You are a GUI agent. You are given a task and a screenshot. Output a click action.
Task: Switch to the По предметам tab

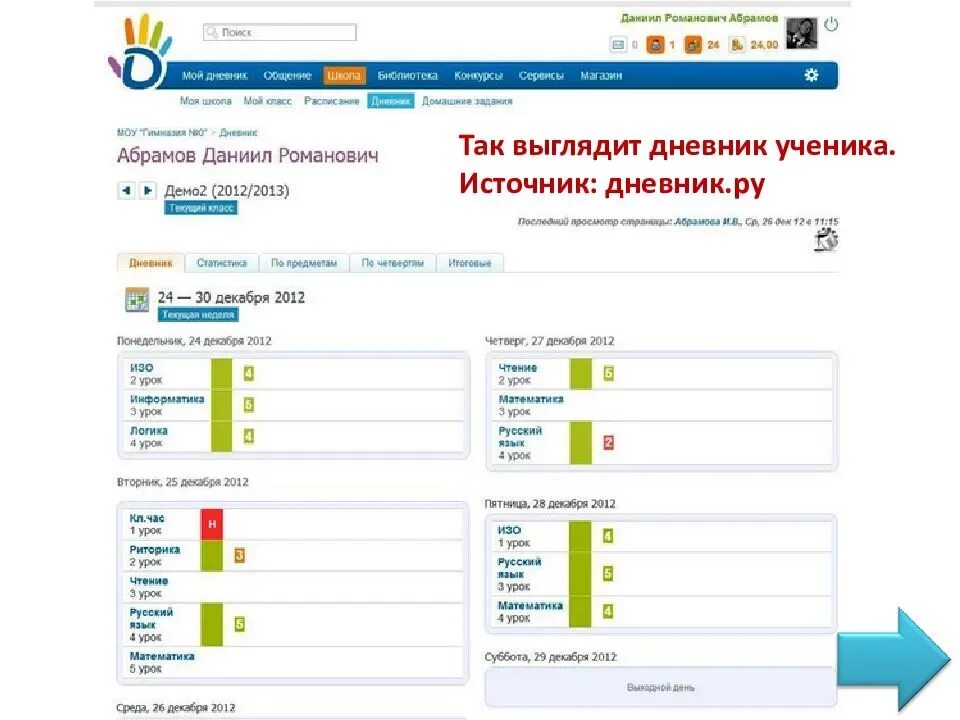point(304,263)
